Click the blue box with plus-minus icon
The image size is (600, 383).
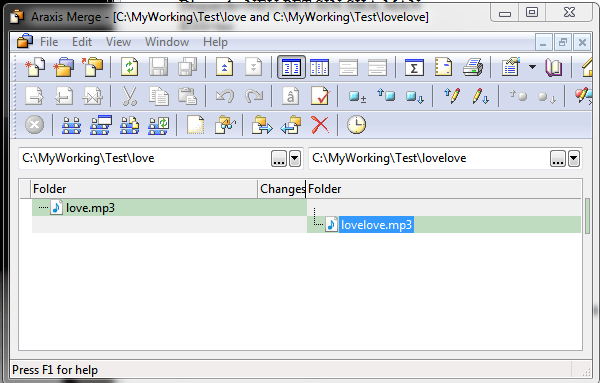(x=357, y=96)
